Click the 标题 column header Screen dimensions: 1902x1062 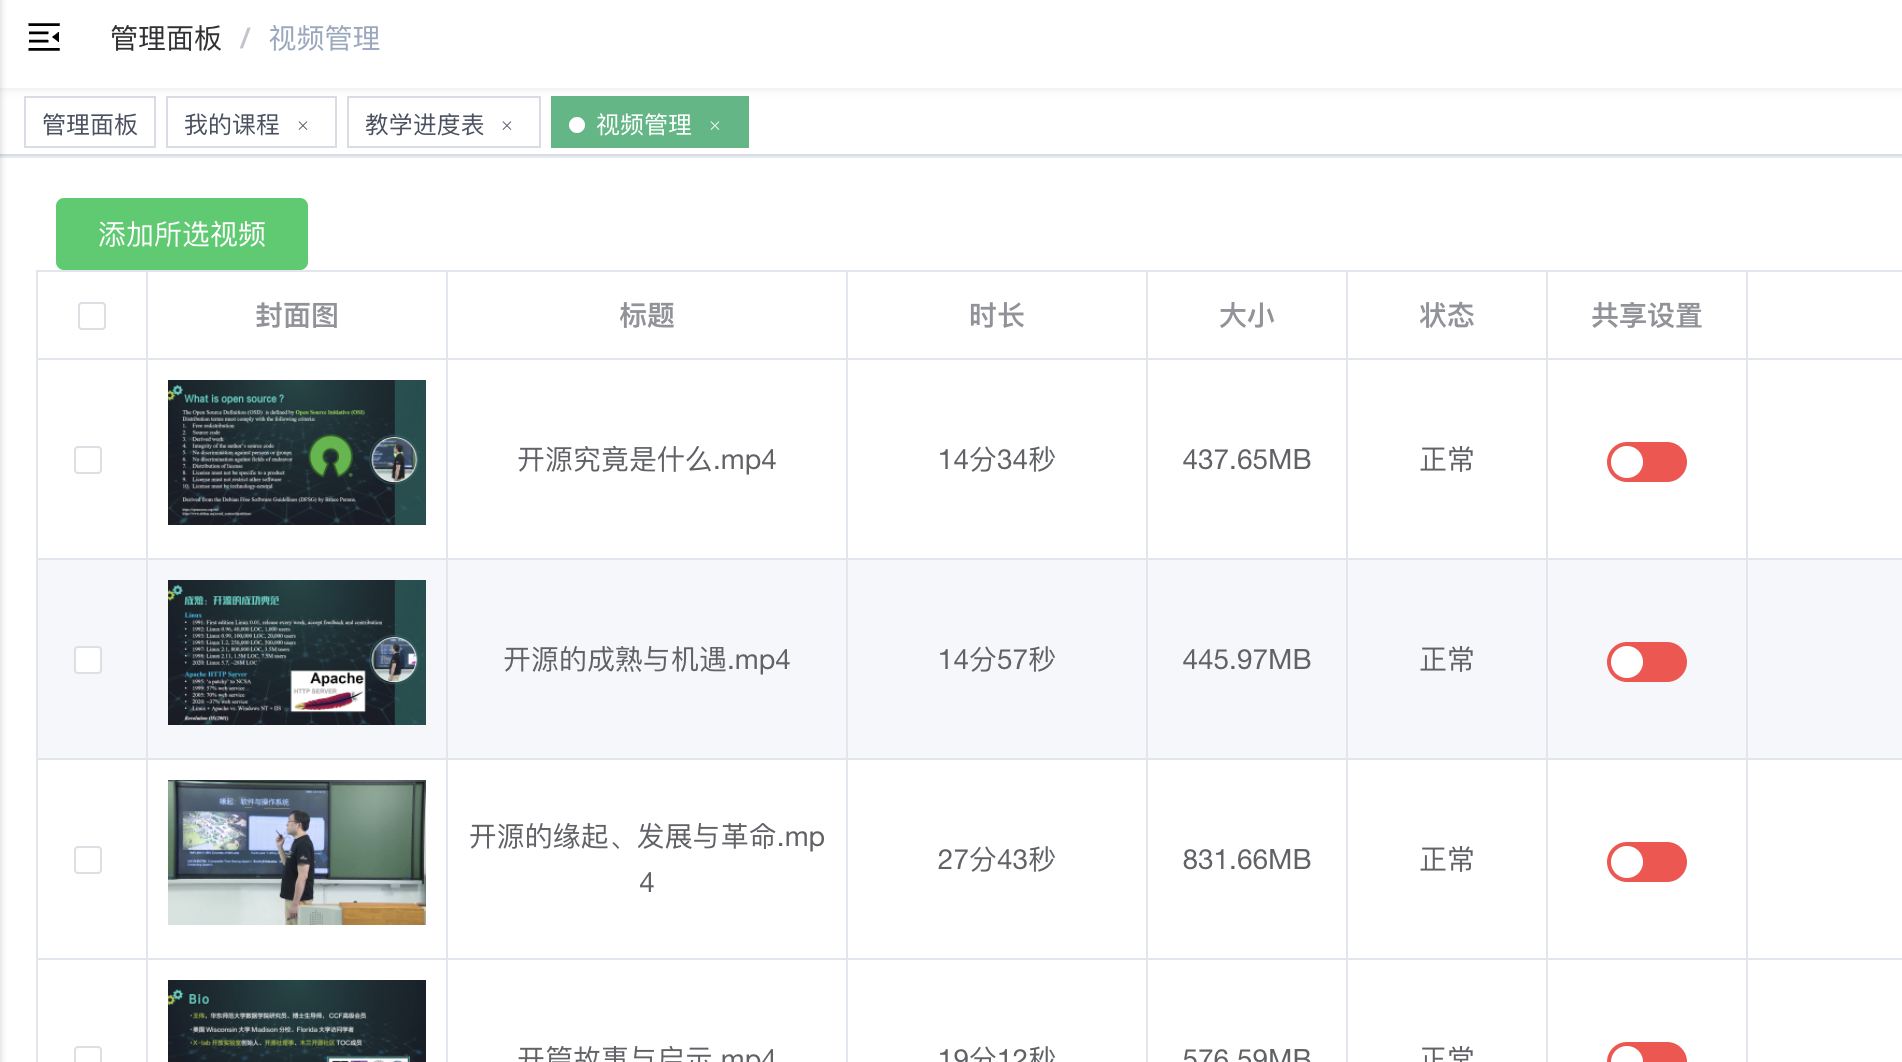click(x=647, y=316)
